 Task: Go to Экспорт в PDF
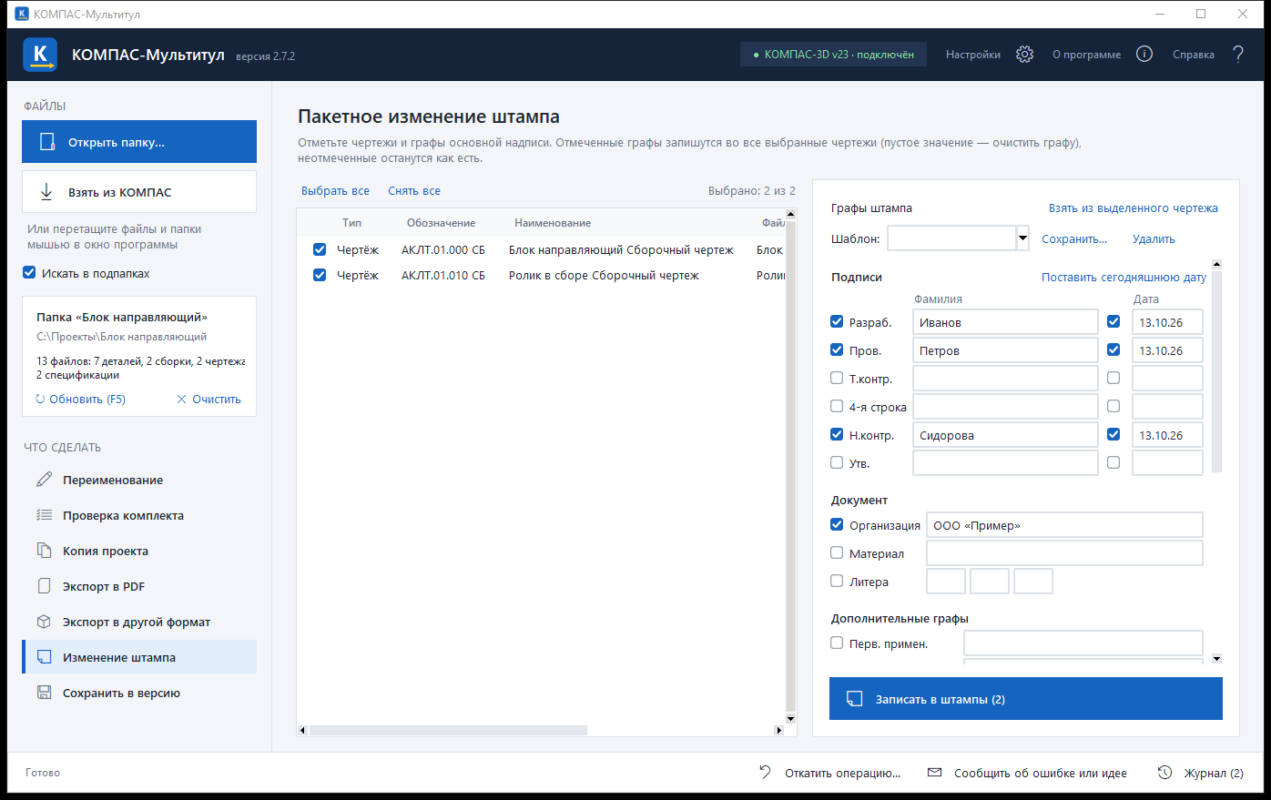pyautogui.click(x=139, y=586)
